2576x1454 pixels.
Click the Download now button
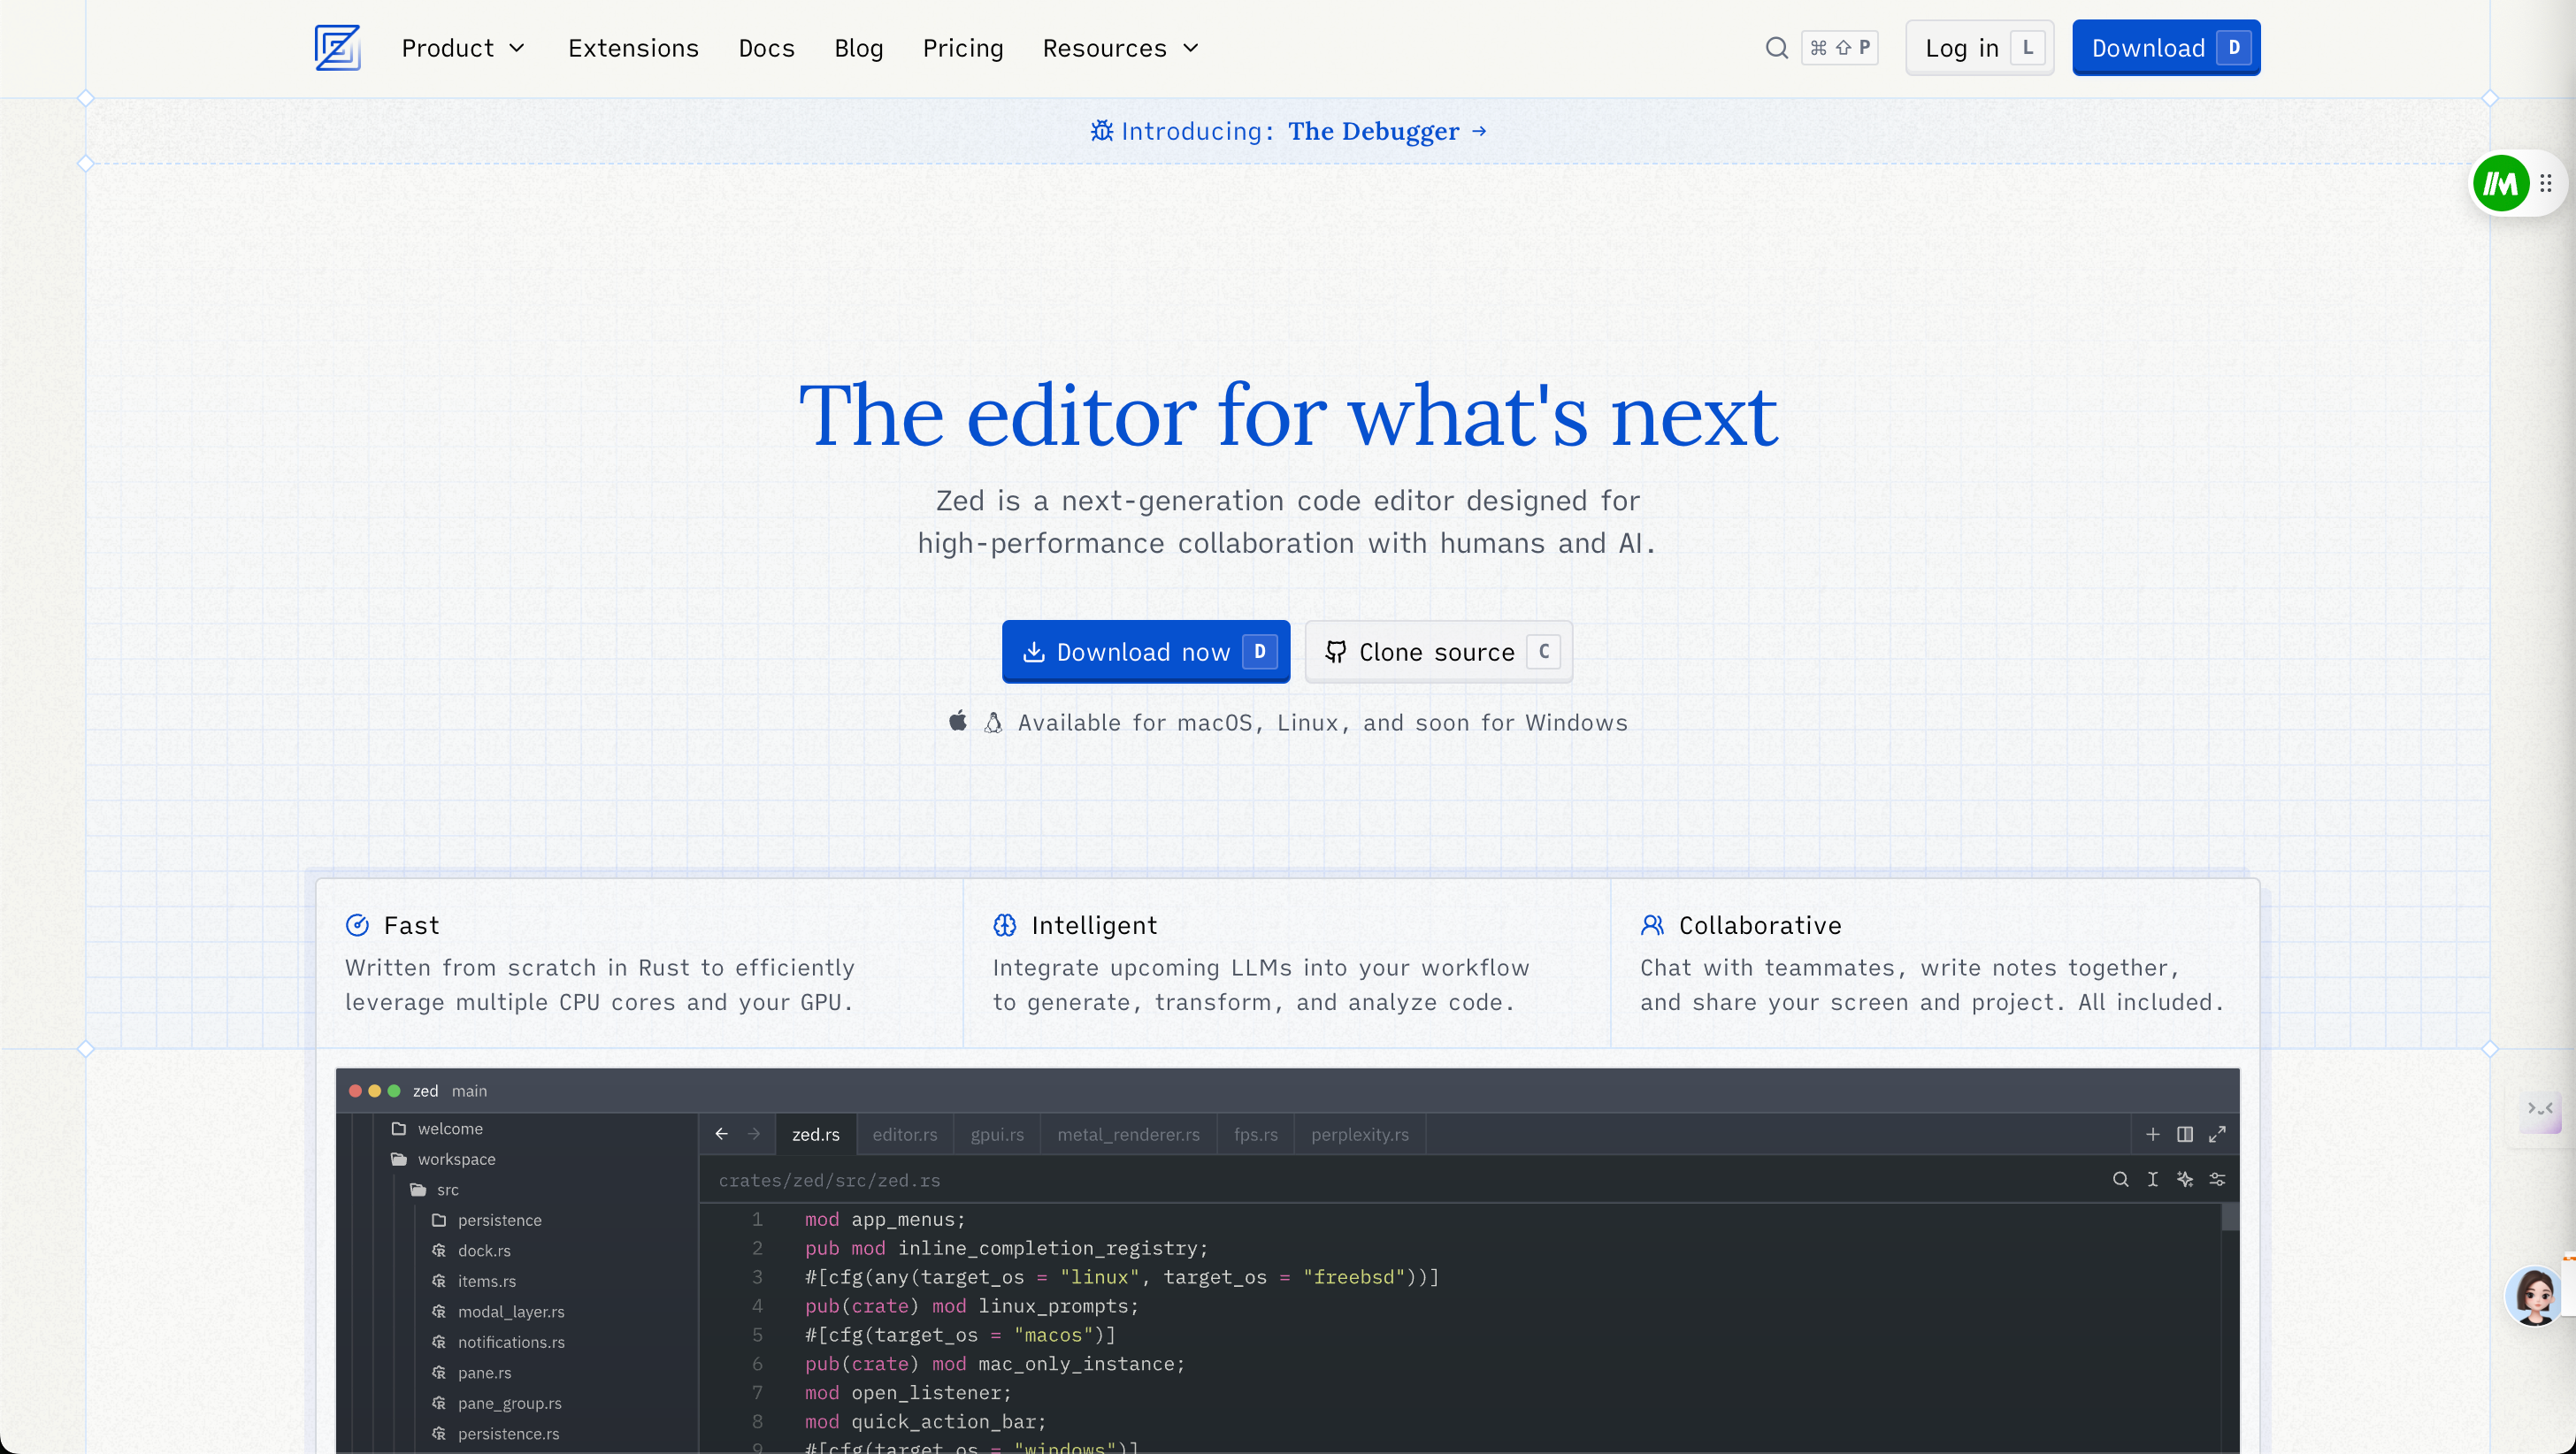[1146, 652]
